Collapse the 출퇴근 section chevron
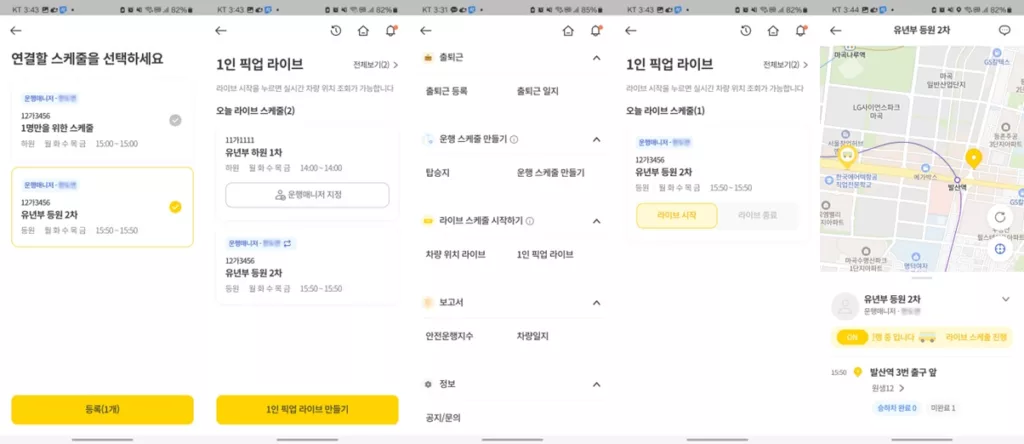This screenshot has height=444, width=1024. (x=596, y=58)
